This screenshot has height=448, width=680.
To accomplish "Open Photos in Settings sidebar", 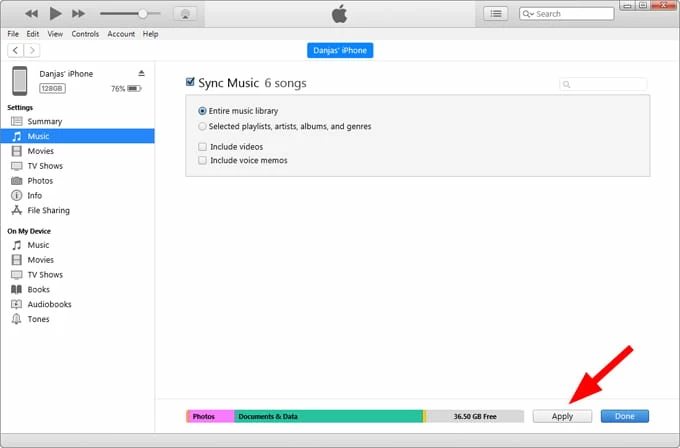I will tap(40, 181).
